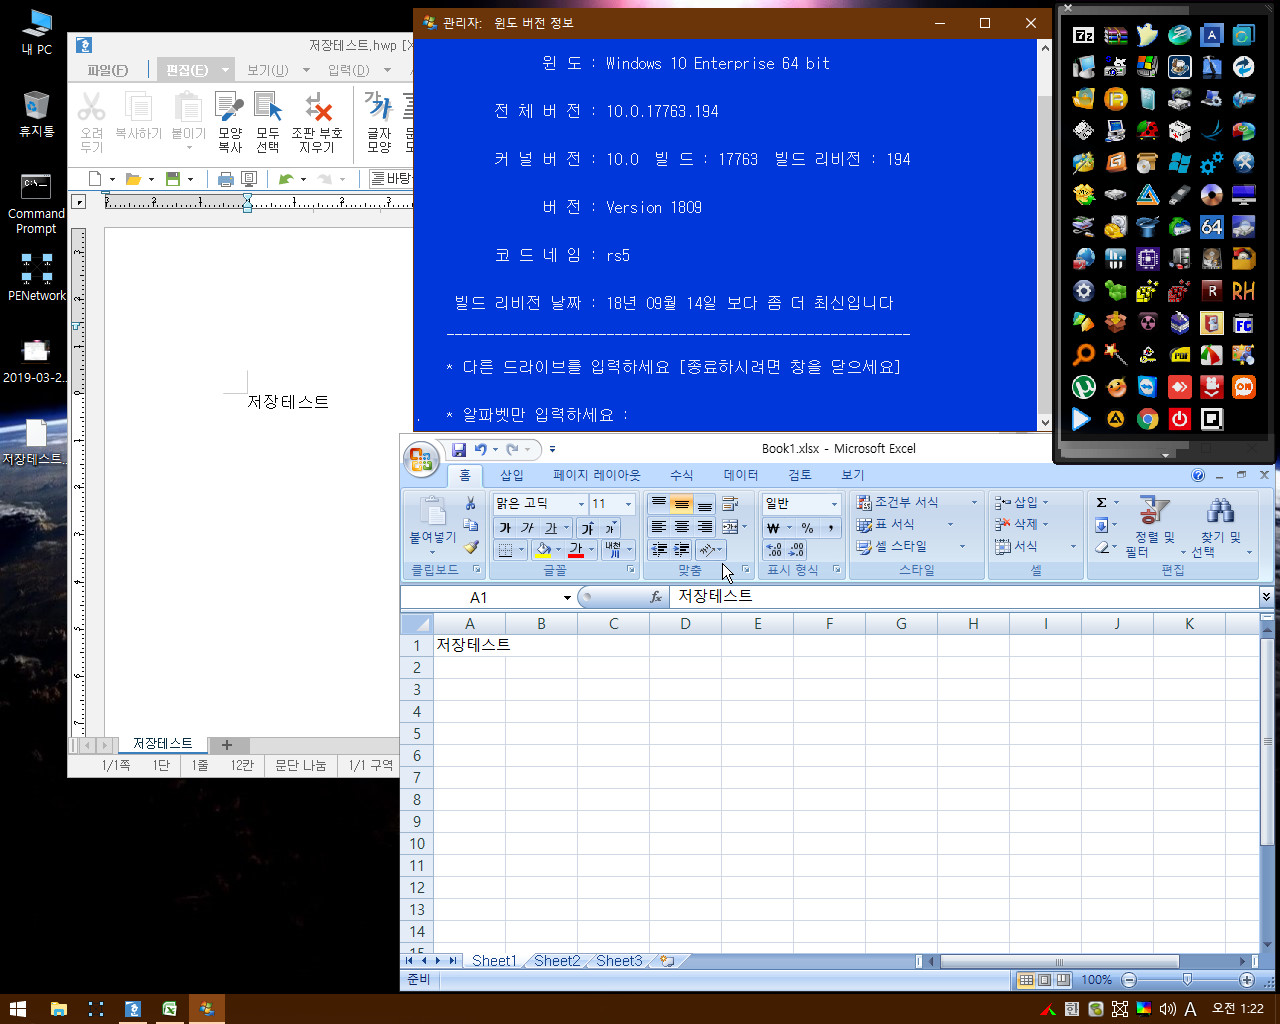Click 글자 모양 in Hangul toolbar
The image size is (1280, 1024).
pos(379,122)
